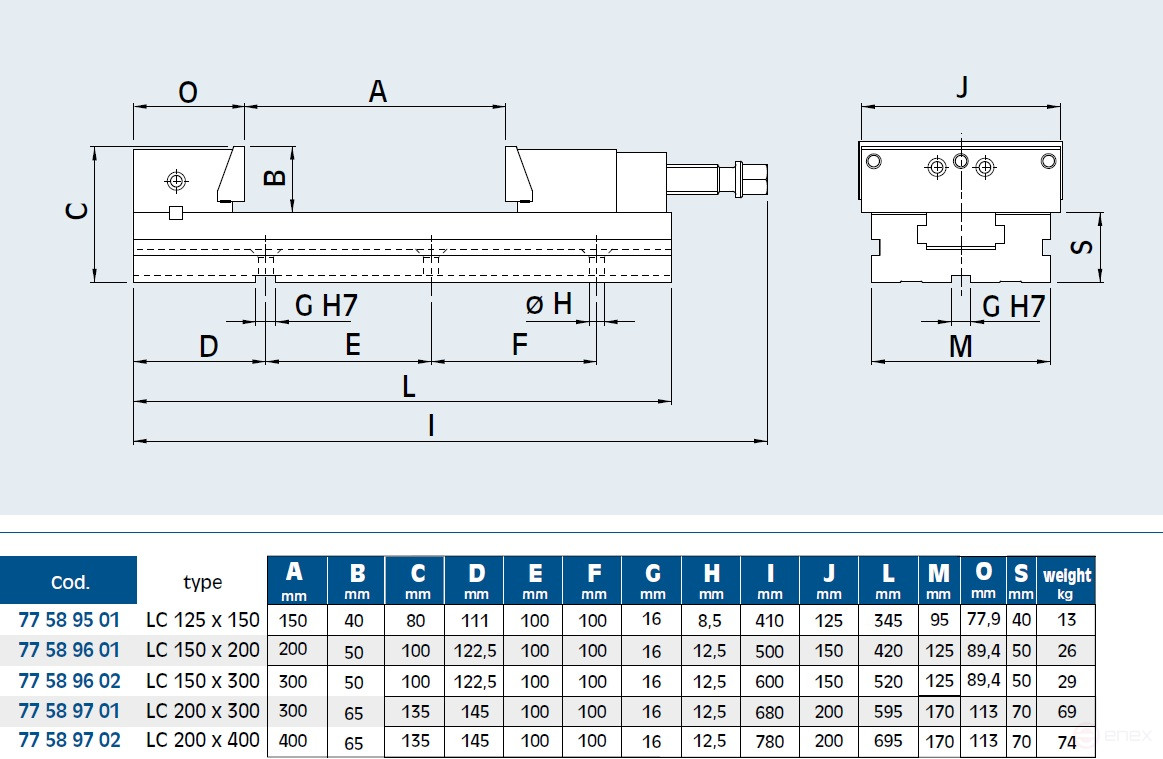Image resolution: width=1163 pixels, height=759 pixels.
Task: Open product code 77 58 96 01
Action: coord(69,650)
